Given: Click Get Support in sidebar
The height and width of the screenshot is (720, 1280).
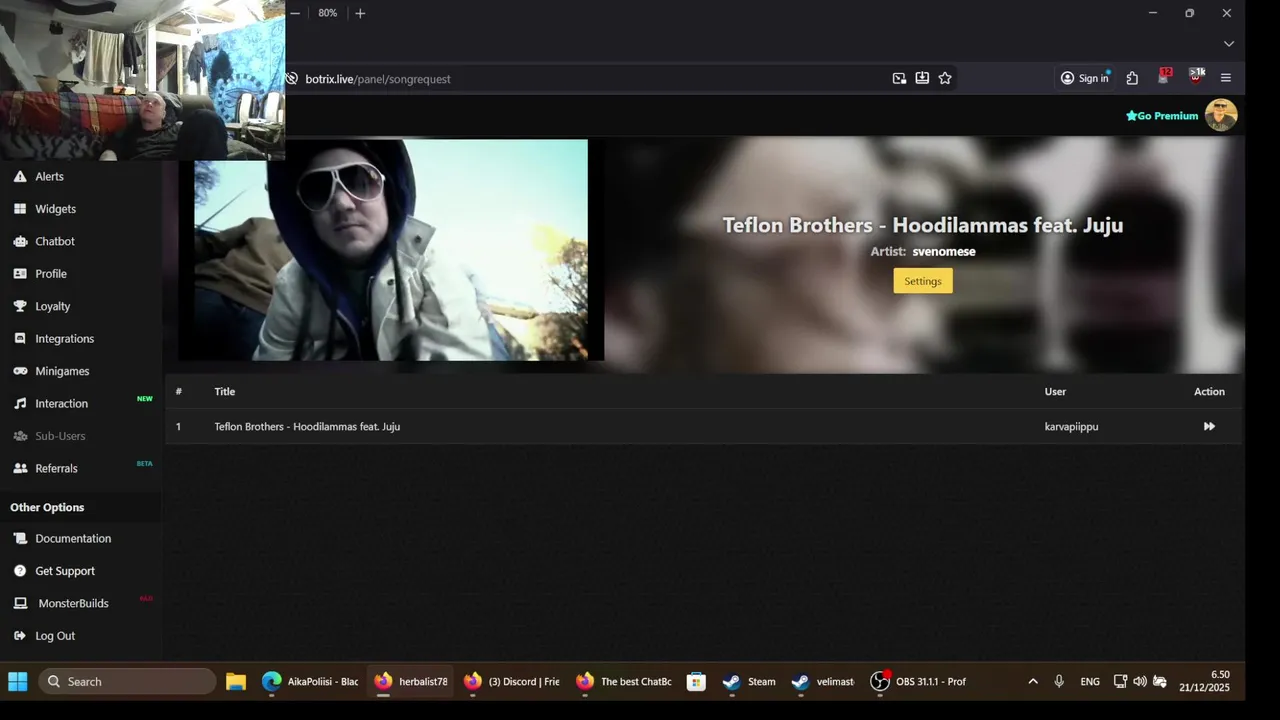Looking at the screenshot, I should click(65, 571).
